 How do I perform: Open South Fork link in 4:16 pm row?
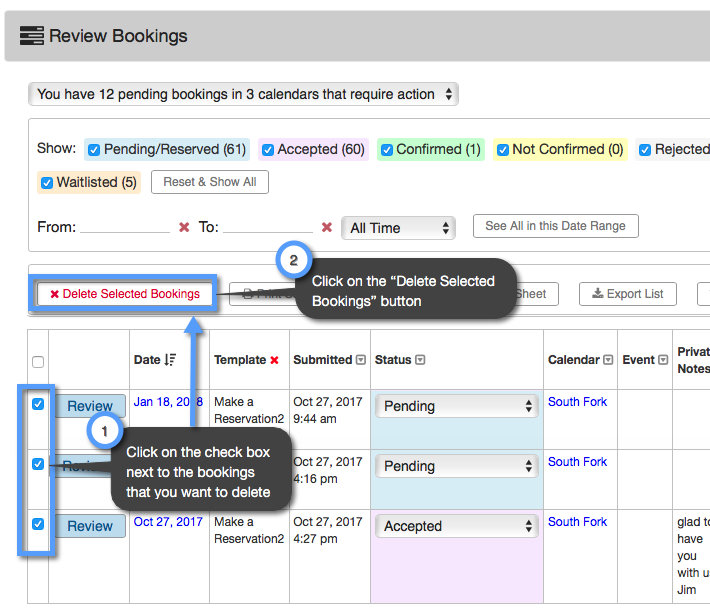tap(577, 462)
